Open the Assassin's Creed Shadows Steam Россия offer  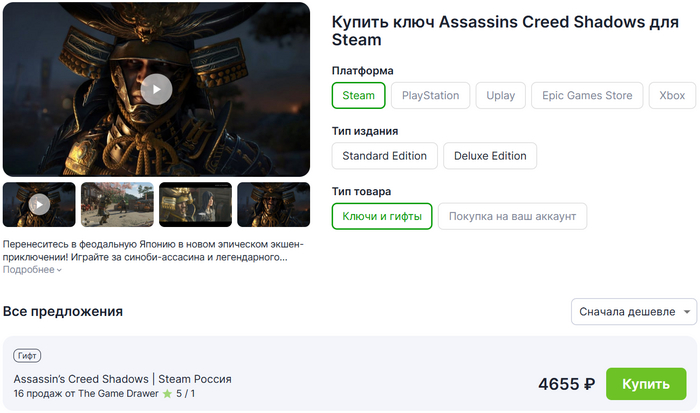pos(123,379)
